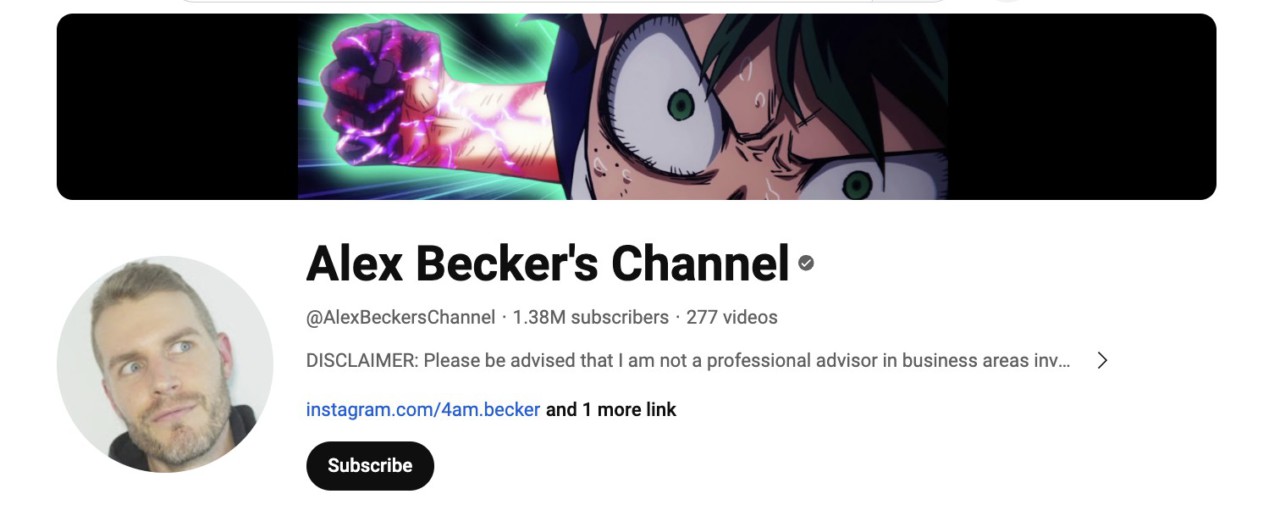Viewport: 1280px width, 505px height.
Task: Click the word DISCLAIMER in the description
Action: [x=362, y=360]
